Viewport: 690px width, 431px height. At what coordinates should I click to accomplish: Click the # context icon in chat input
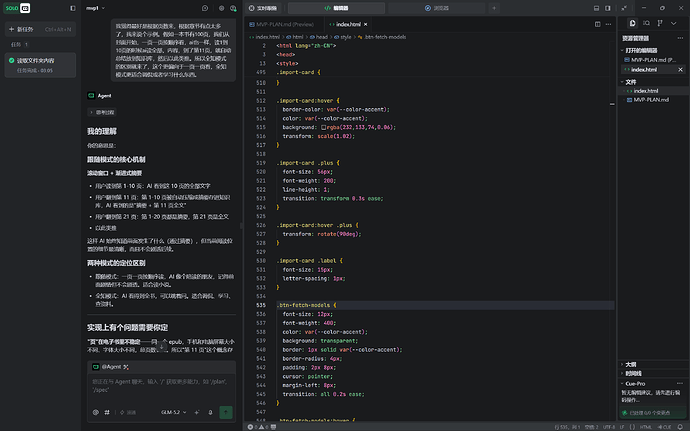(x=107, y=412)
